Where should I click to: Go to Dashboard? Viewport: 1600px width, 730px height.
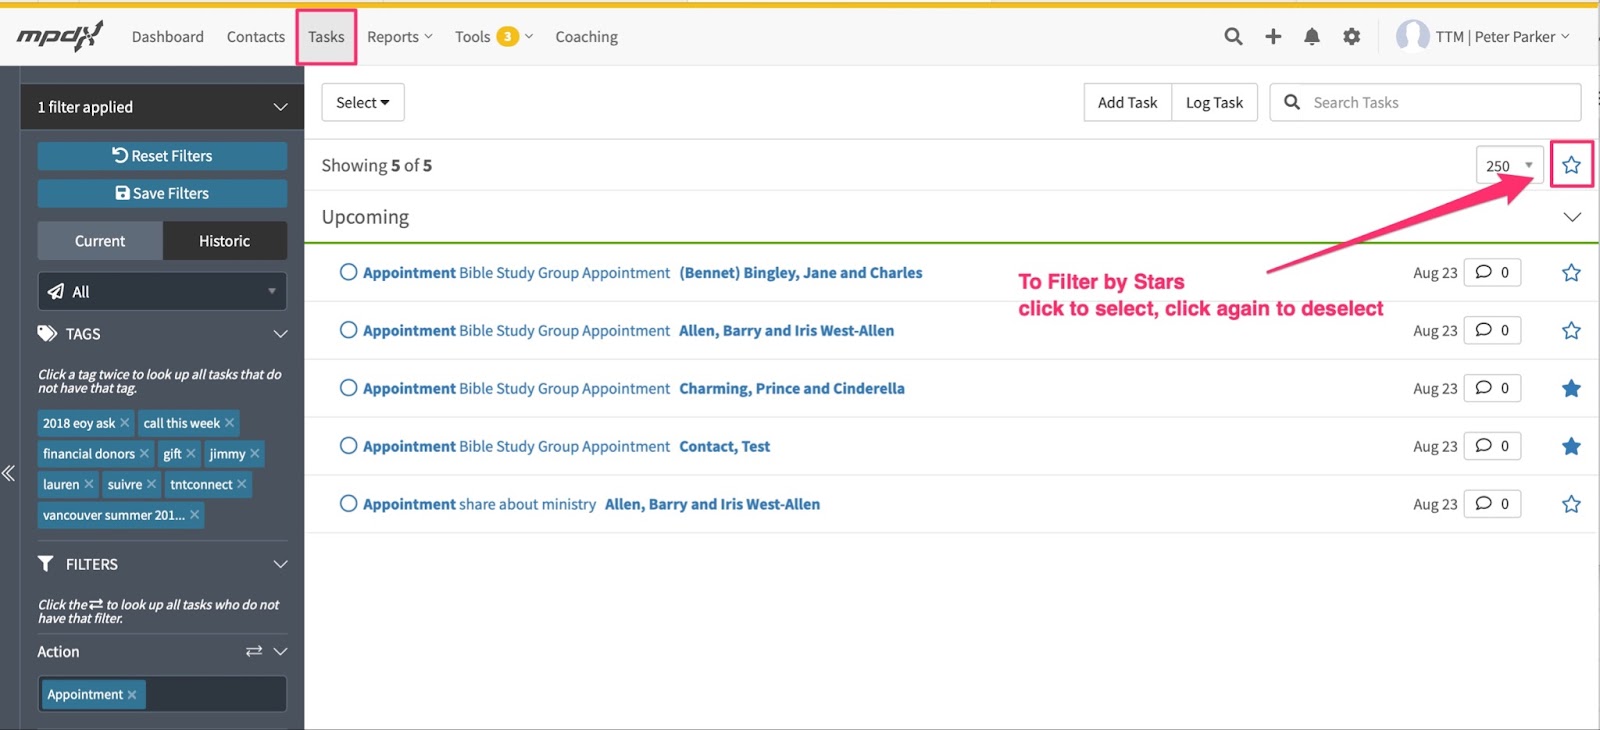pos(168,37)
